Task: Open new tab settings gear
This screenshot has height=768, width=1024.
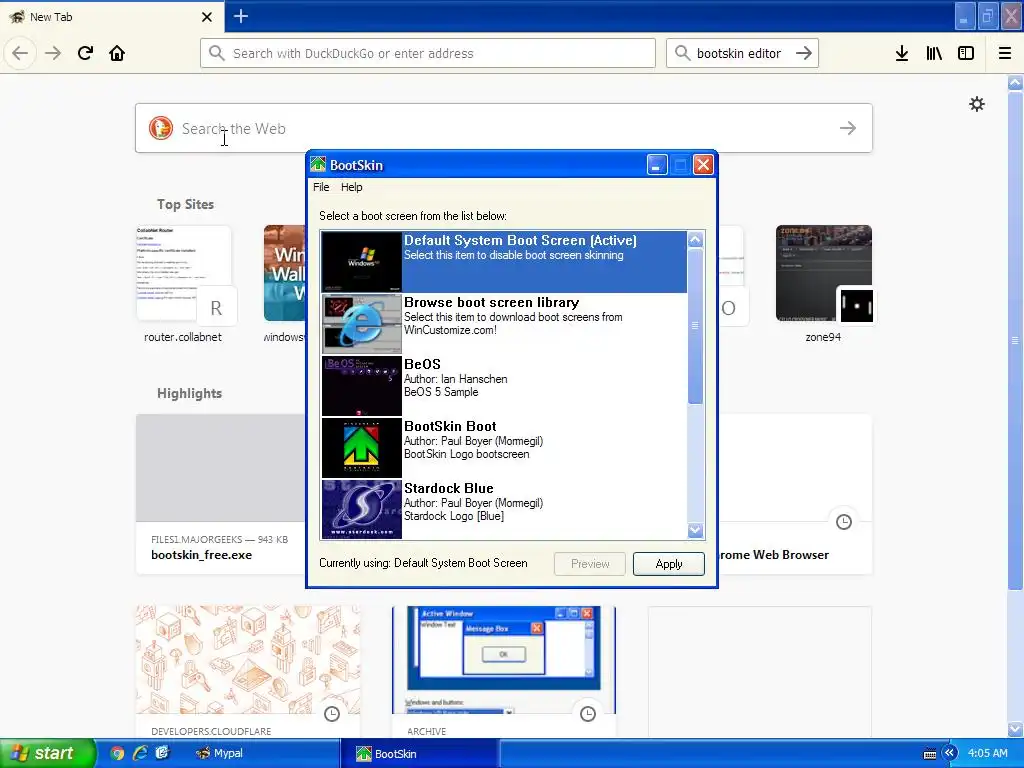Action: tap(977, 104)
